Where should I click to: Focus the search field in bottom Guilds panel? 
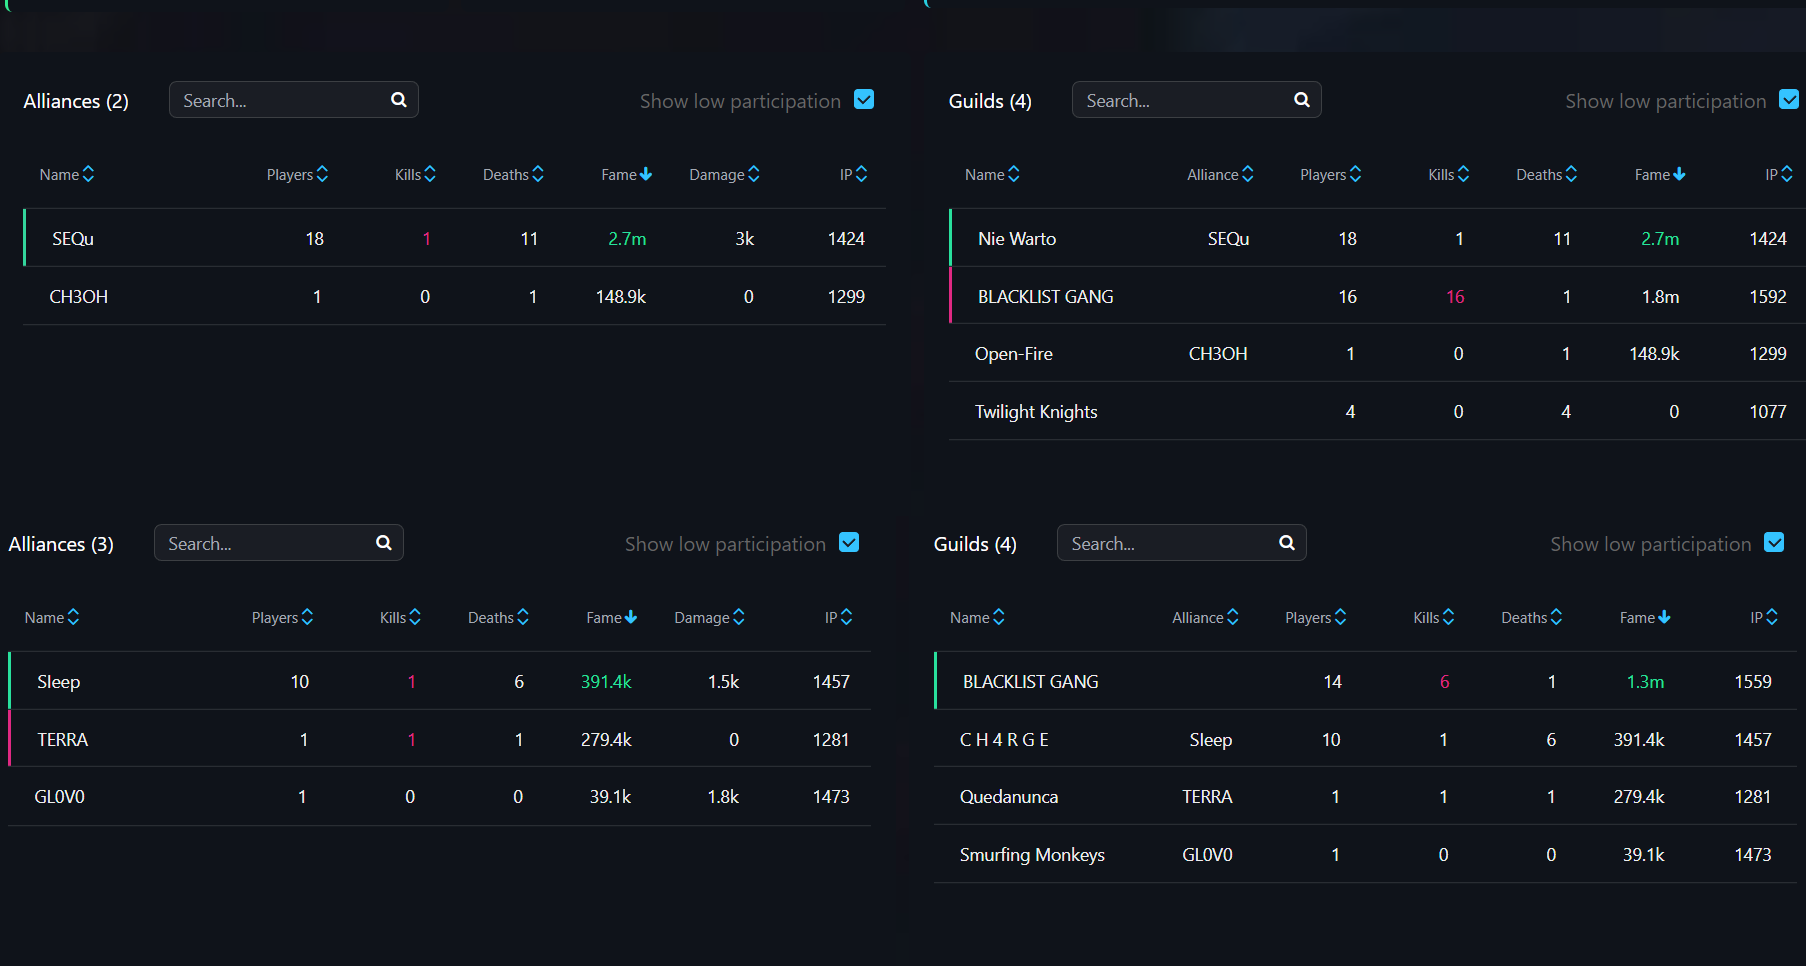[1182, 543]
